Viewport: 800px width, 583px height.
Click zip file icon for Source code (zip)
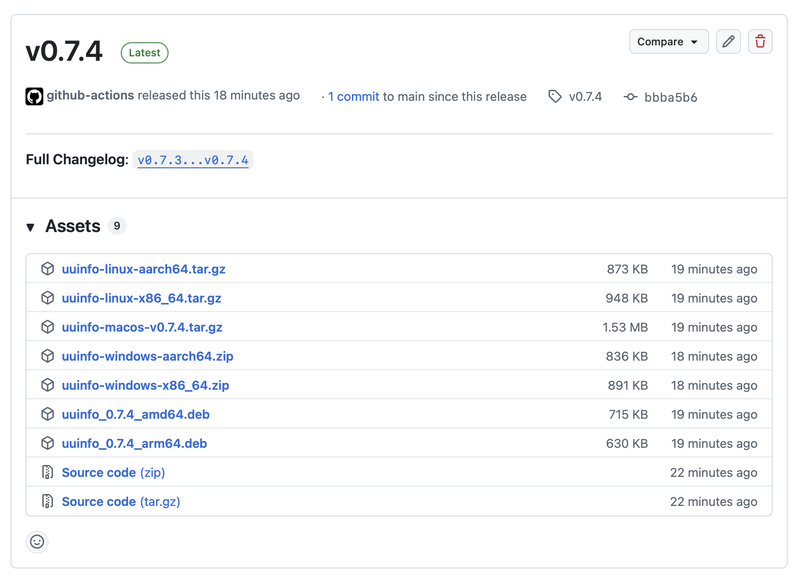[47, 472]
